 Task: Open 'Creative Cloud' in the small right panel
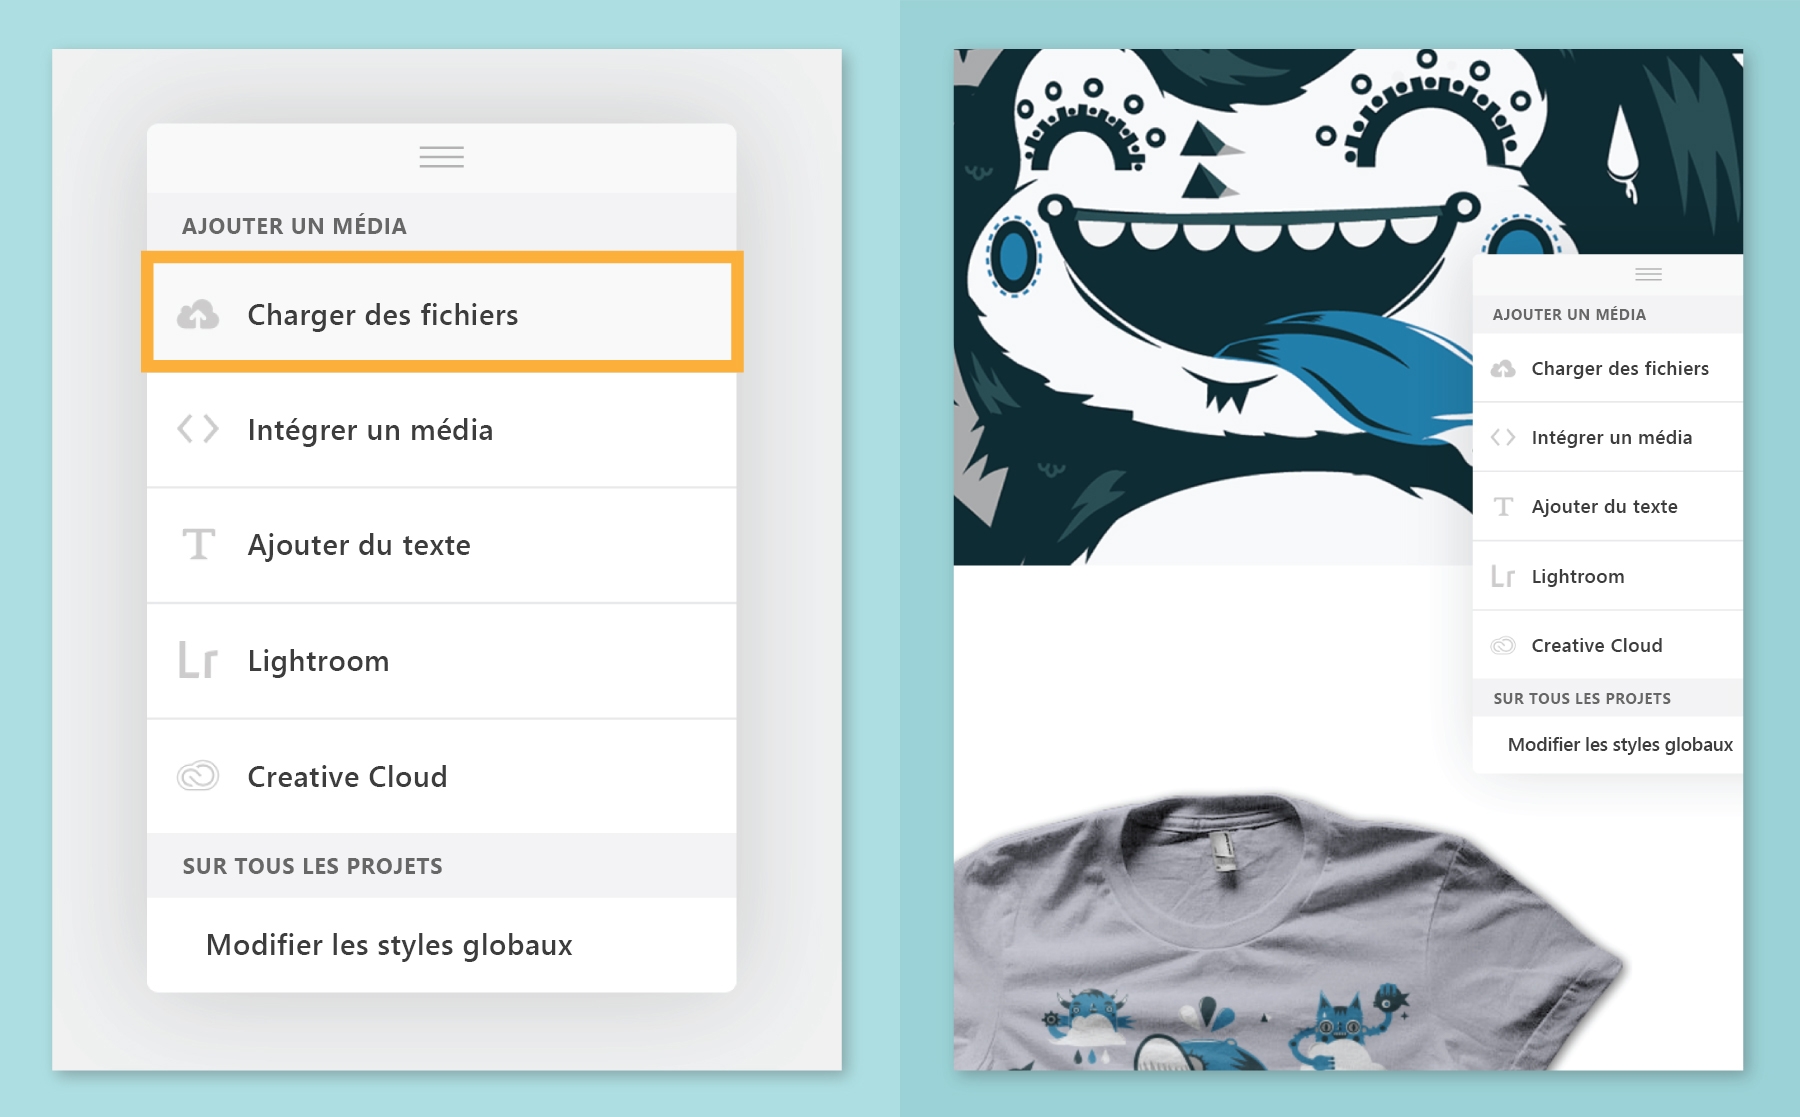(x=1608, y=645)
